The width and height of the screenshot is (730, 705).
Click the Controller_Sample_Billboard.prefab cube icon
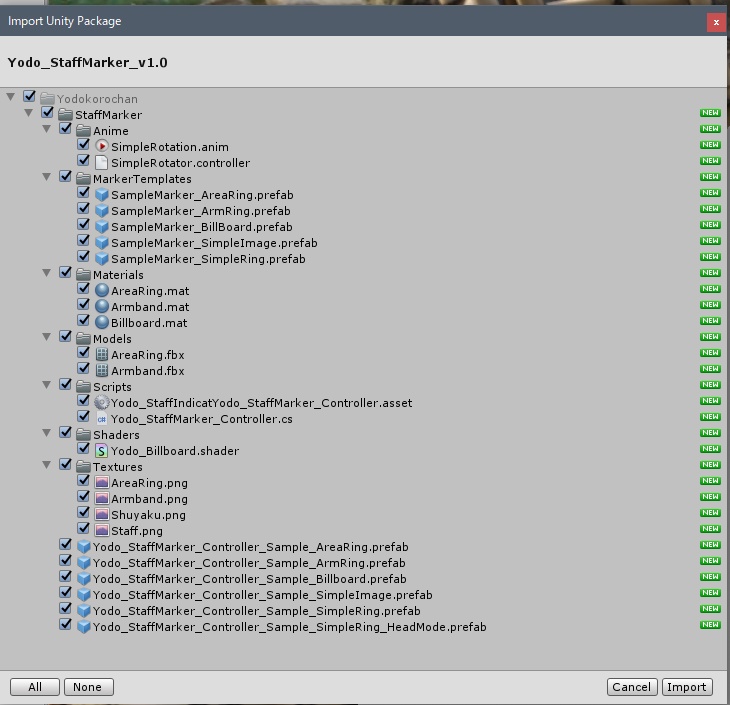click(x=83, y=579)
